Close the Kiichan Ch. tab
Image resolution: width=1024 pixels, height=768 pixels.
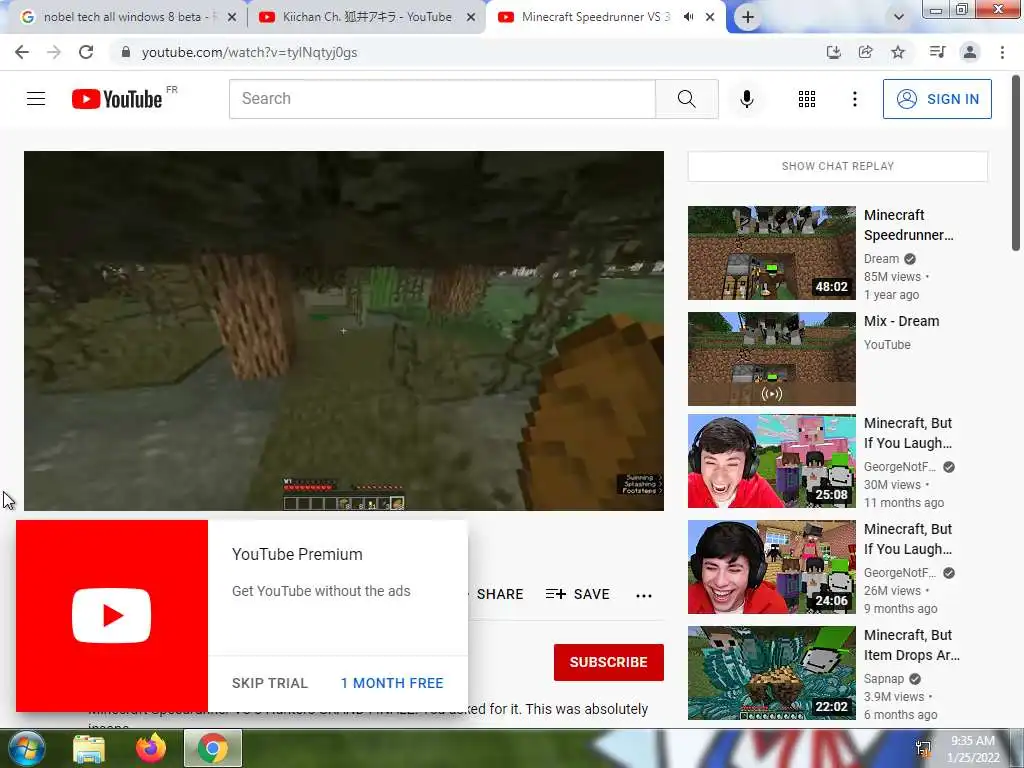(471, 17)
